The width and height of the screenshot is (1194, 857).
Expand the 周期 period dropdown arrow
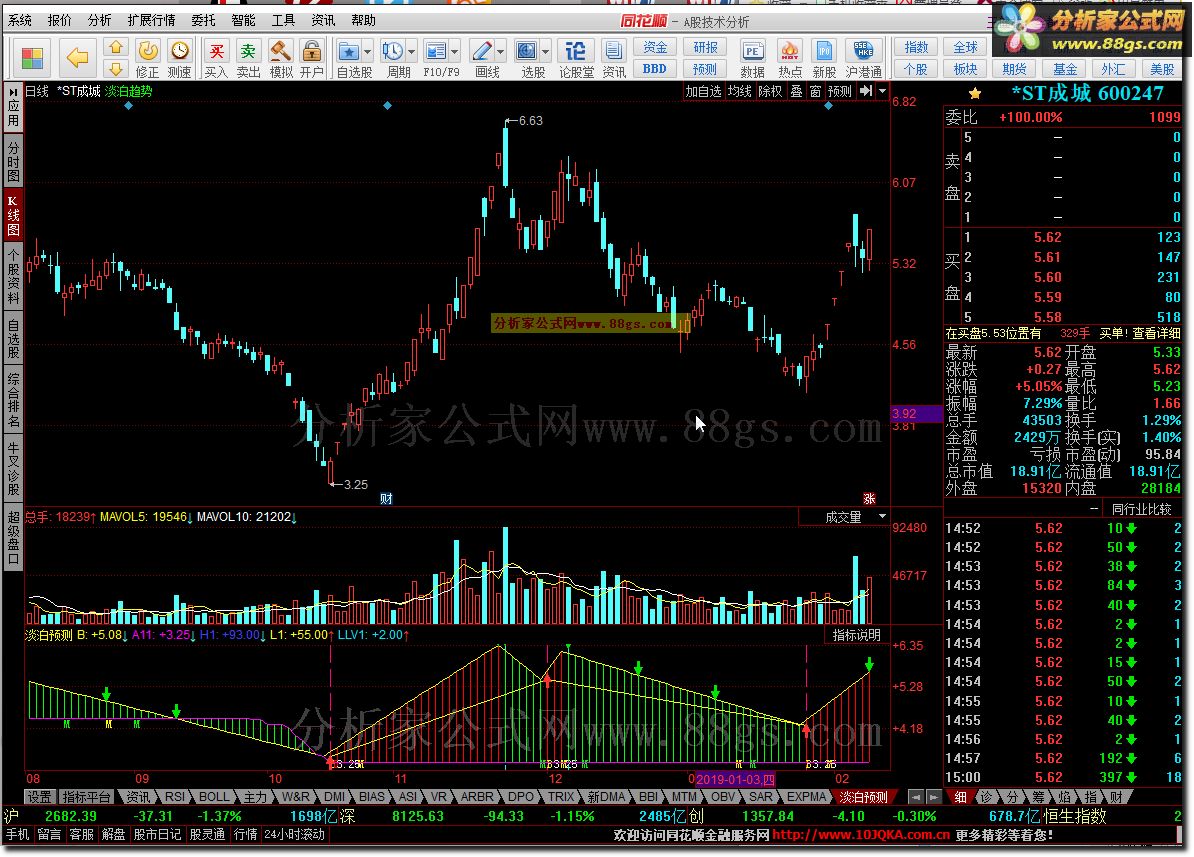pos(412,52)
